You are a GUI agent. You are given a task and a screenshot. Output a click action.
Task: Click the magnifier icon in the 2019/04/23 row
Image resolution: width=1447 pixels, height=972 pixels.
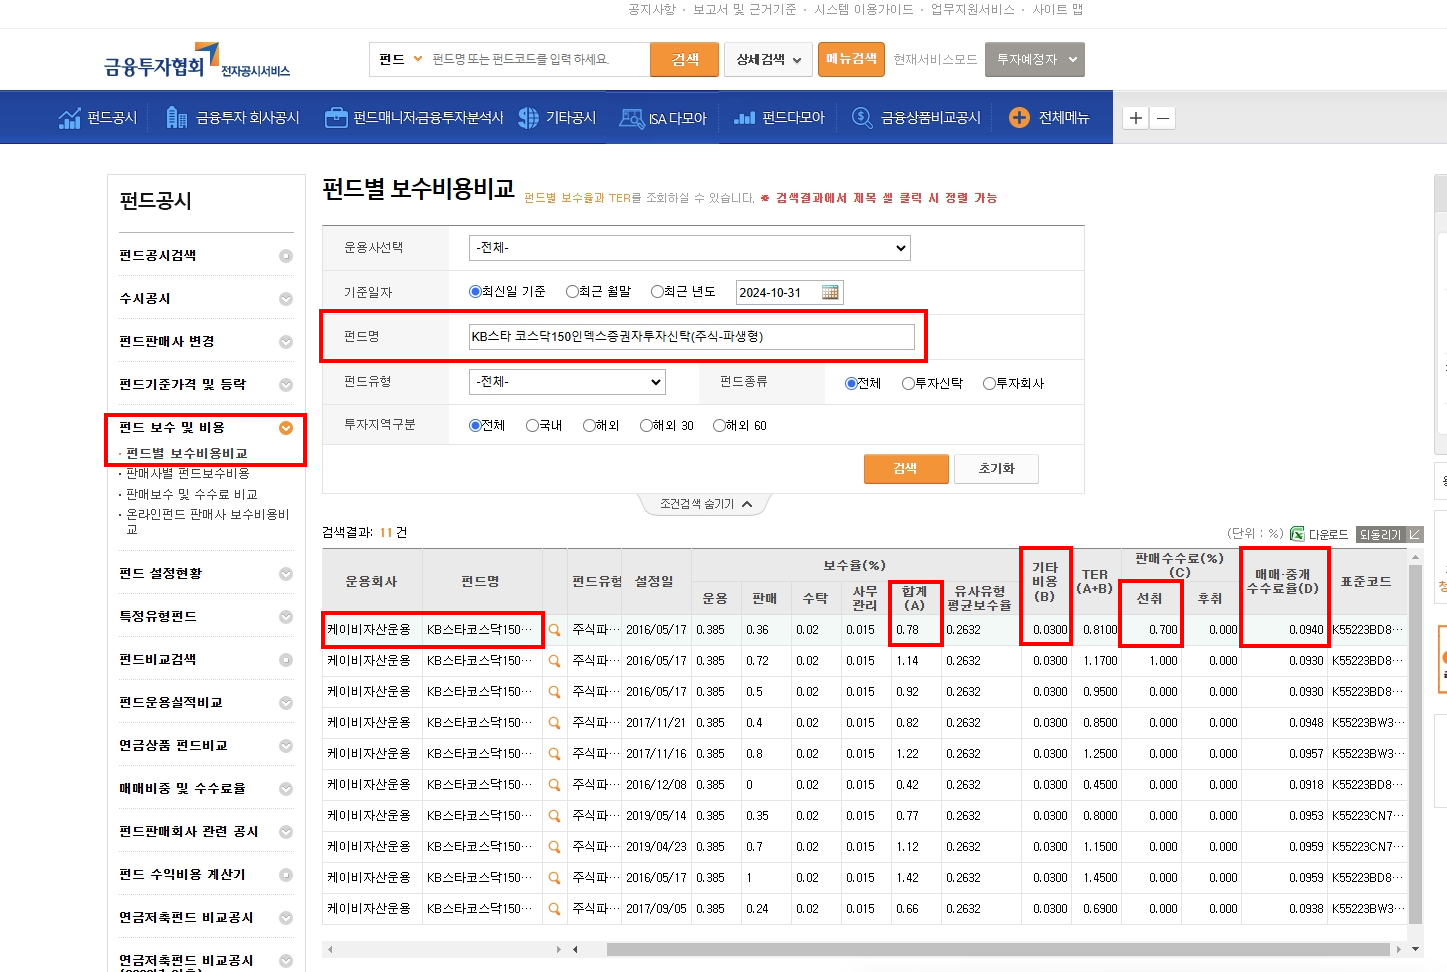click(555, 847)
